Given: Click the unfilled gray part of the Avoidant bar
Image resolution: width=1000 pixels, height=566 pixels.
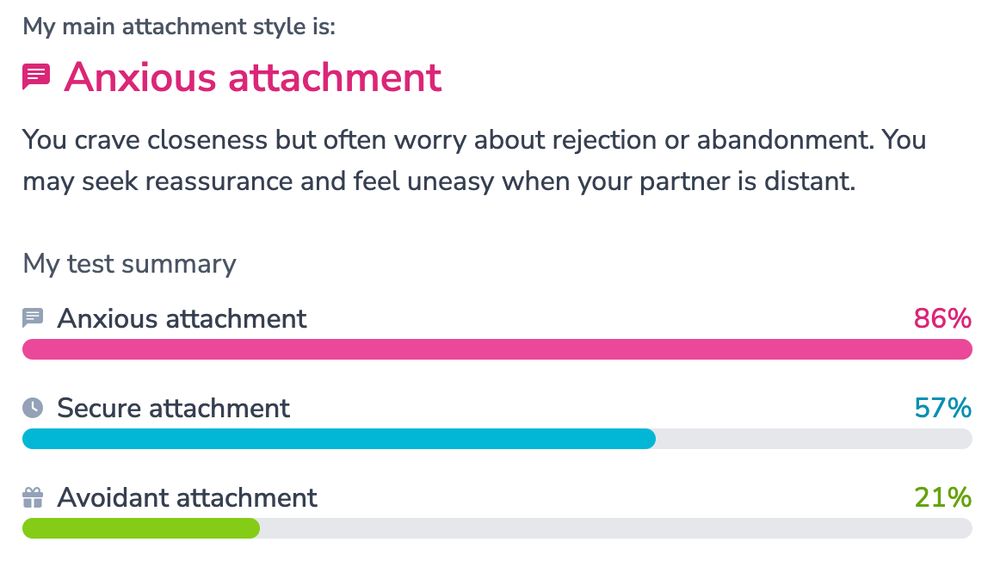Looking at the screenshot, I should 616,528.
